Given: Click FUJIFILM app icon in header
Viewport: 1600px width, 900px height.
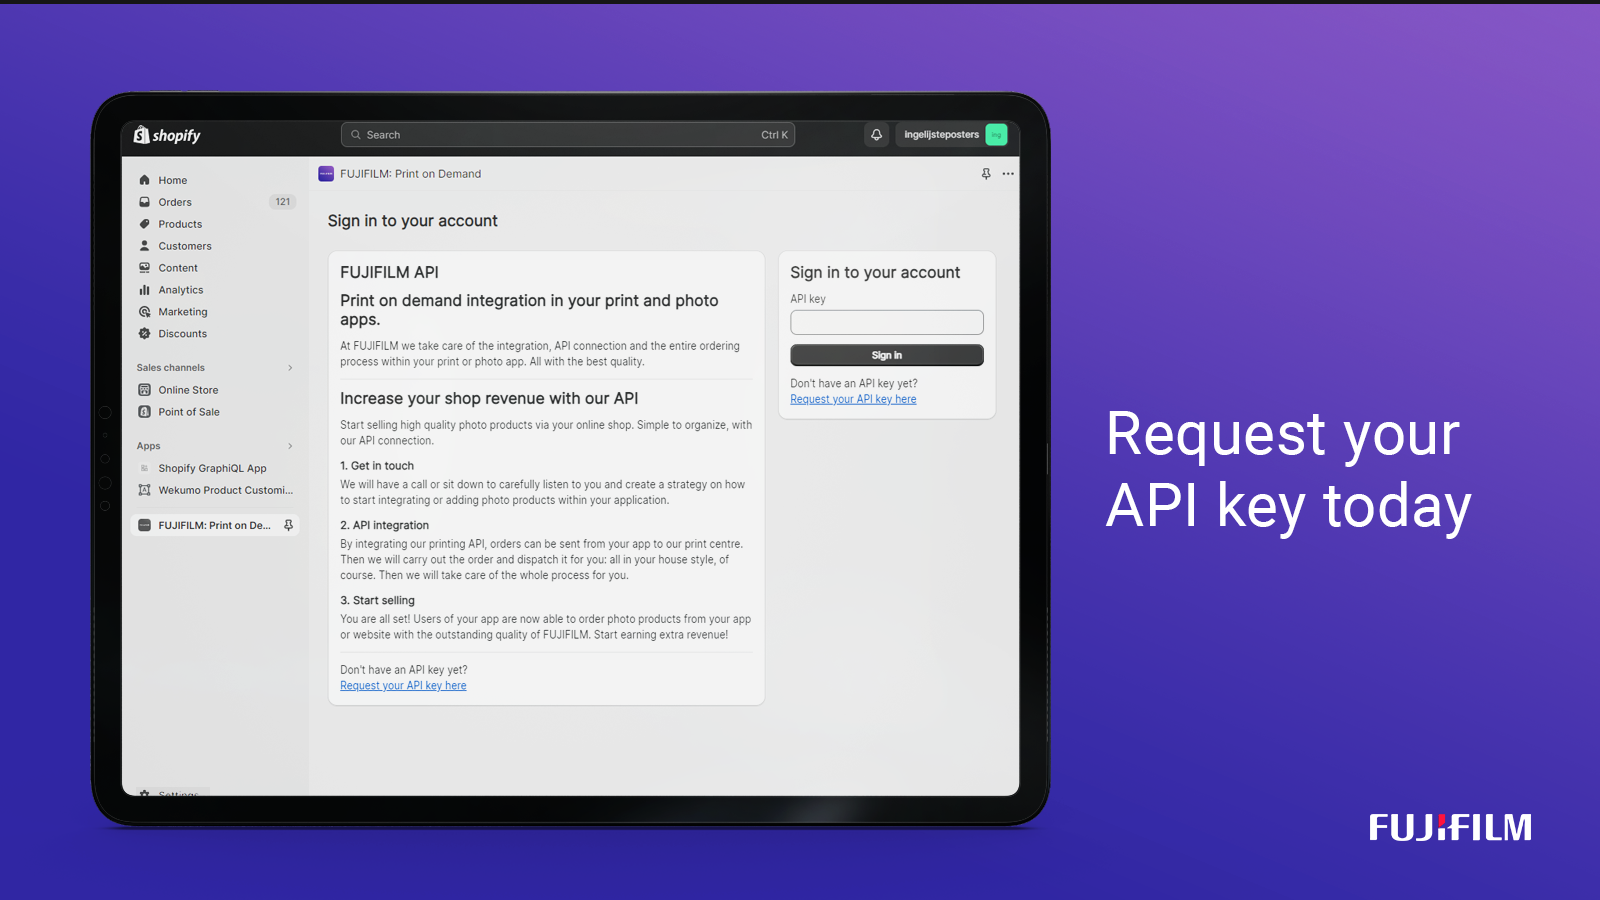Looking at the screenshot, I should pos(326,174).
